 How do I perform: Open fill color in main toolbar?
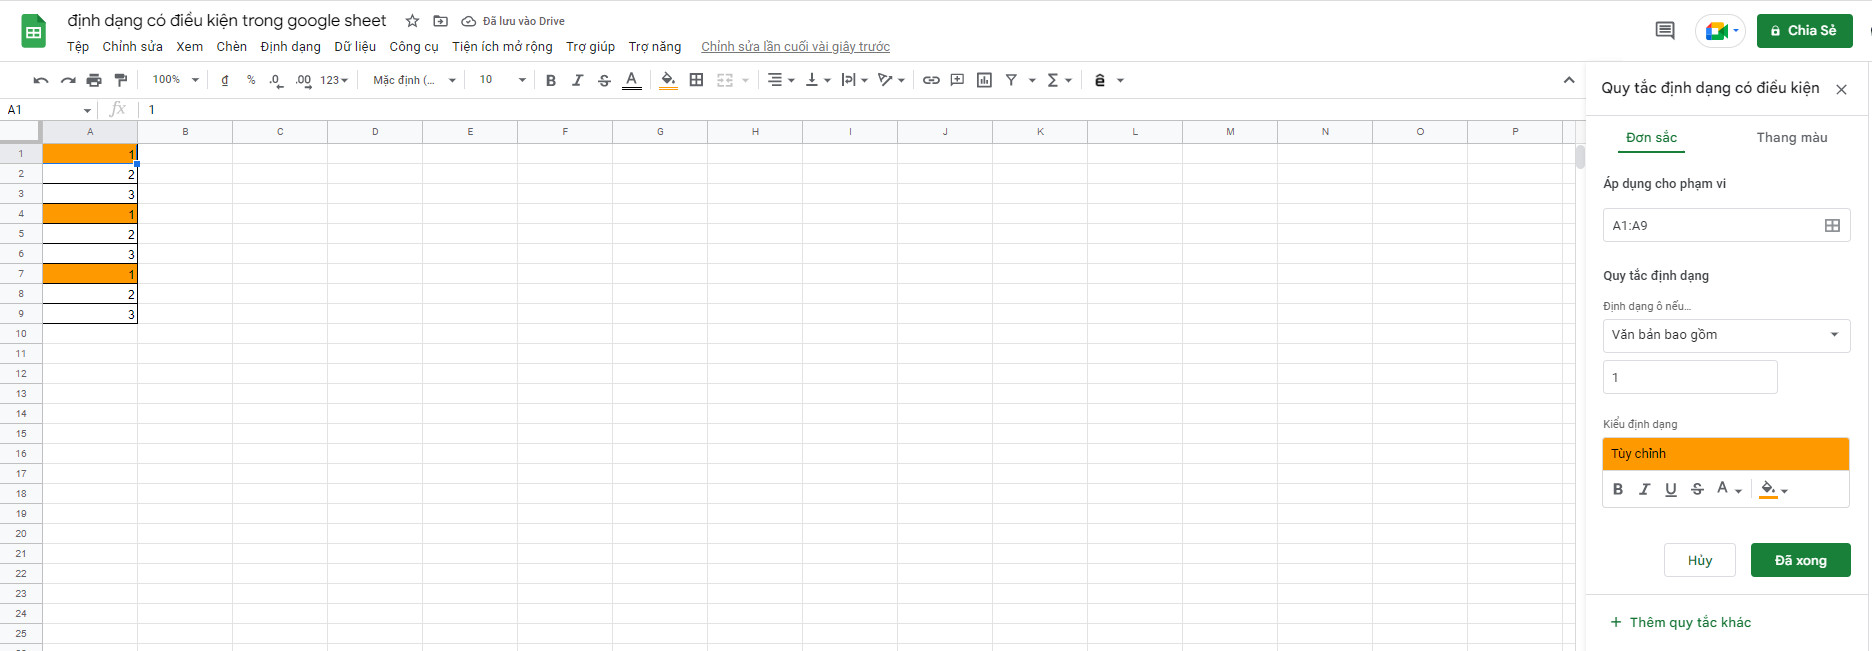tap(668, 80)
